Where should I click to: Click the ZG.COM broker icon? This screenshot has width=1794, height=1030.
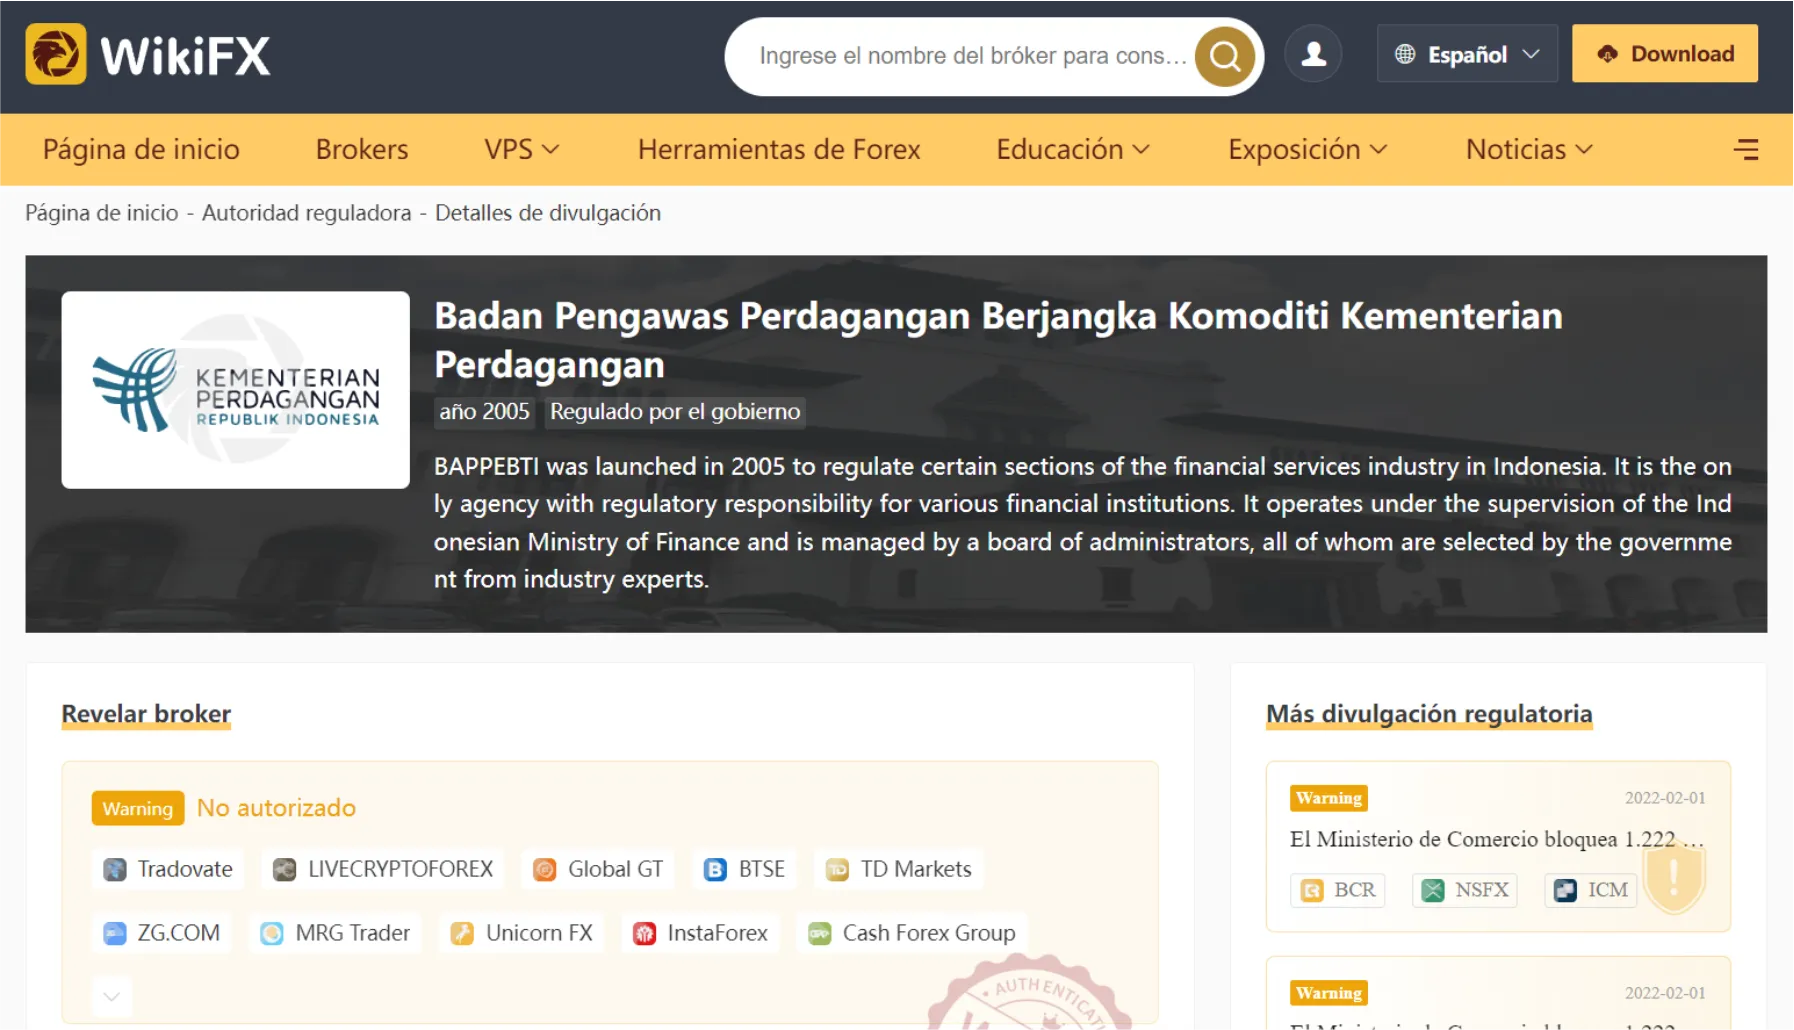[x=115, y=933]
